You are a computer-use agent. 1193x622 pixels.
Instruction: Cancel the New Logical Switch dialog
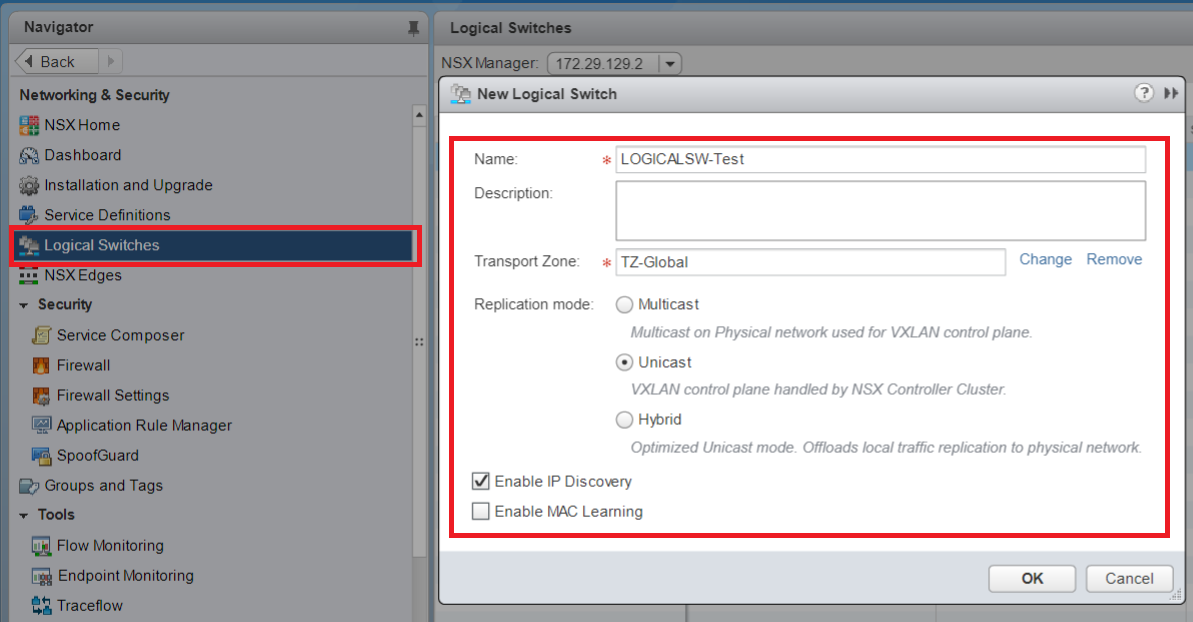1129,579
